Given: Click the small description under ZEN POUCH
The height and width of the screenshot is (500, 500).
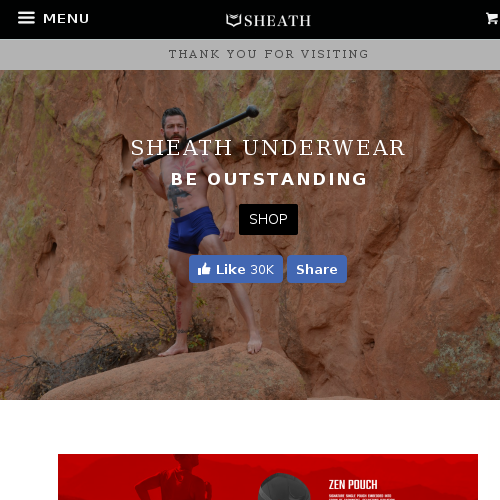Looking at the screenshot, I should tap(361, 497).
